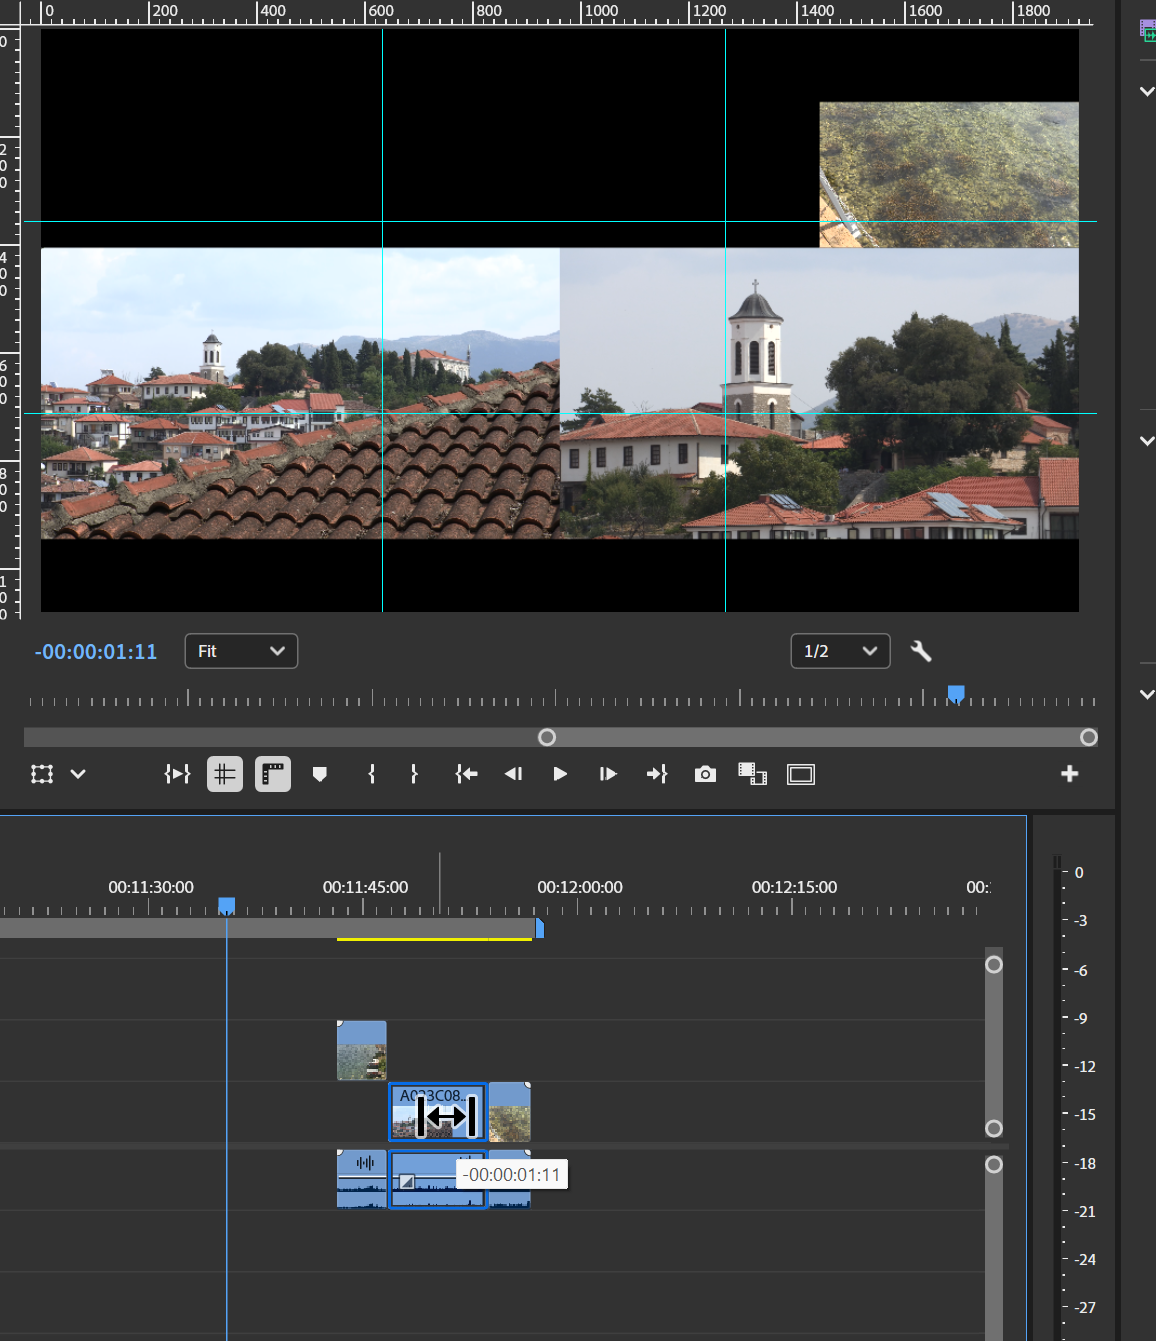This screenshot has width=1156, height=1341.
Task: Open the Fit zoom dropdown
Action: pos(240,651)
